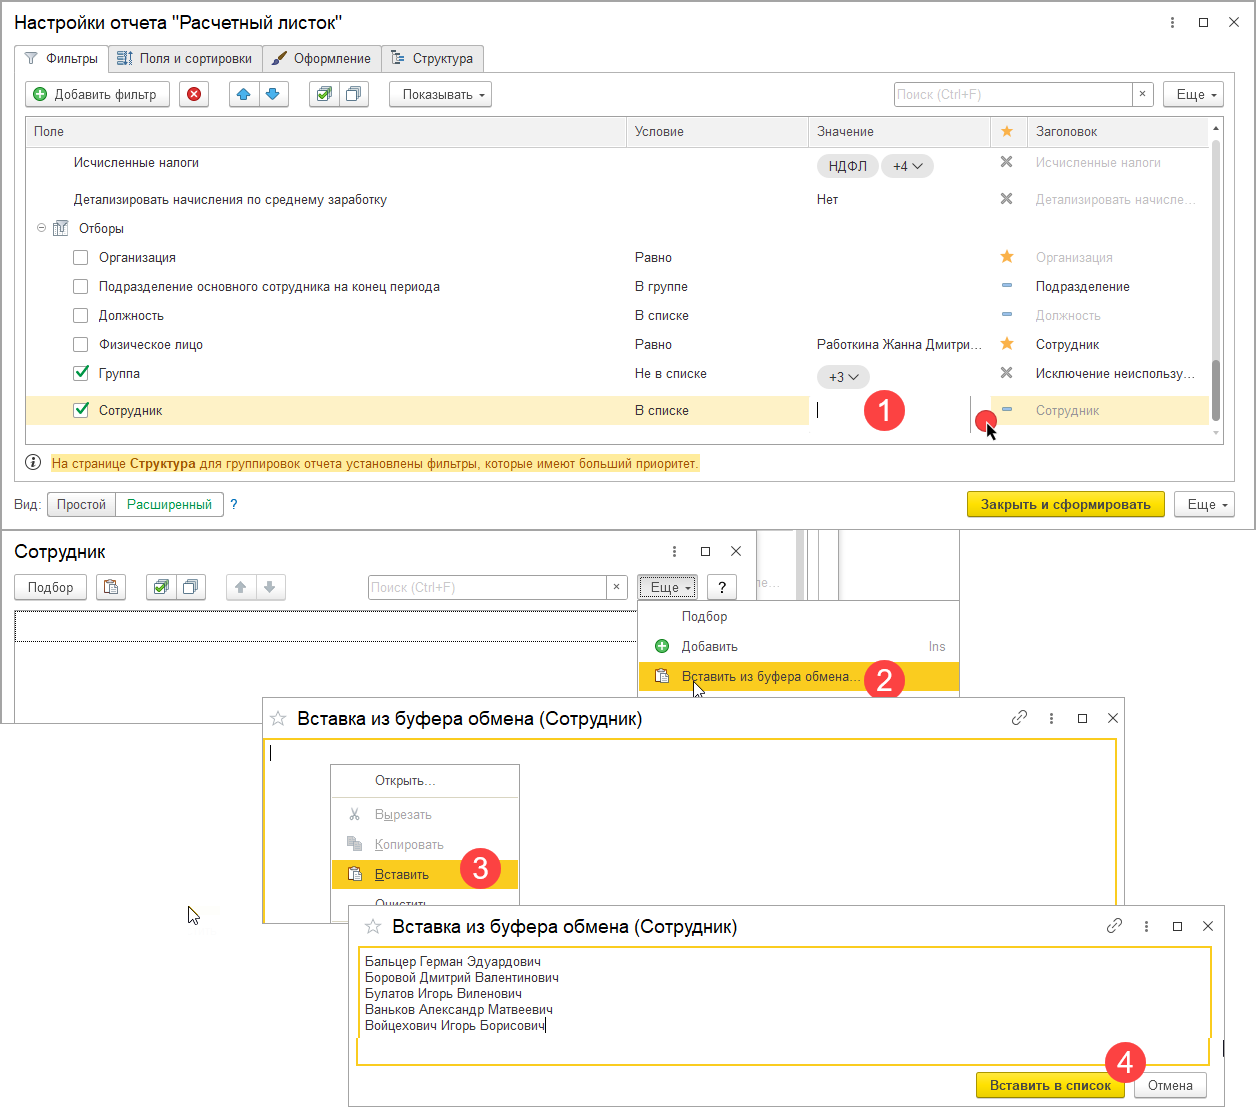Click Закрыть и сформировать button
Image resolution: width=1256 pixels, height=1107 pixels.
[1065, 504]
